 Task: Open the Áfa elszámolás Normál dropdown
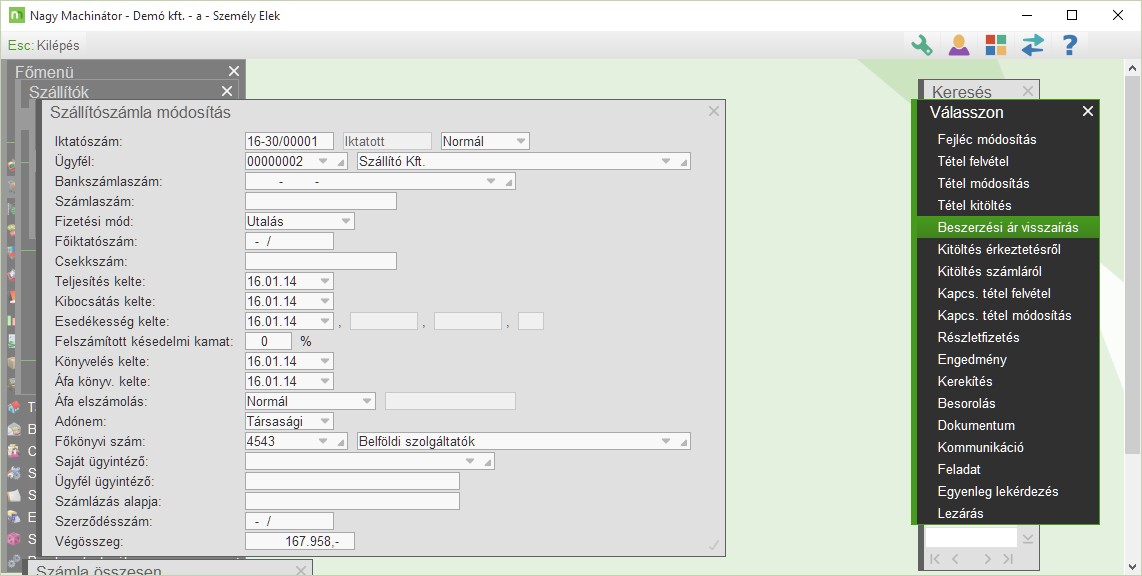[367, 401]
